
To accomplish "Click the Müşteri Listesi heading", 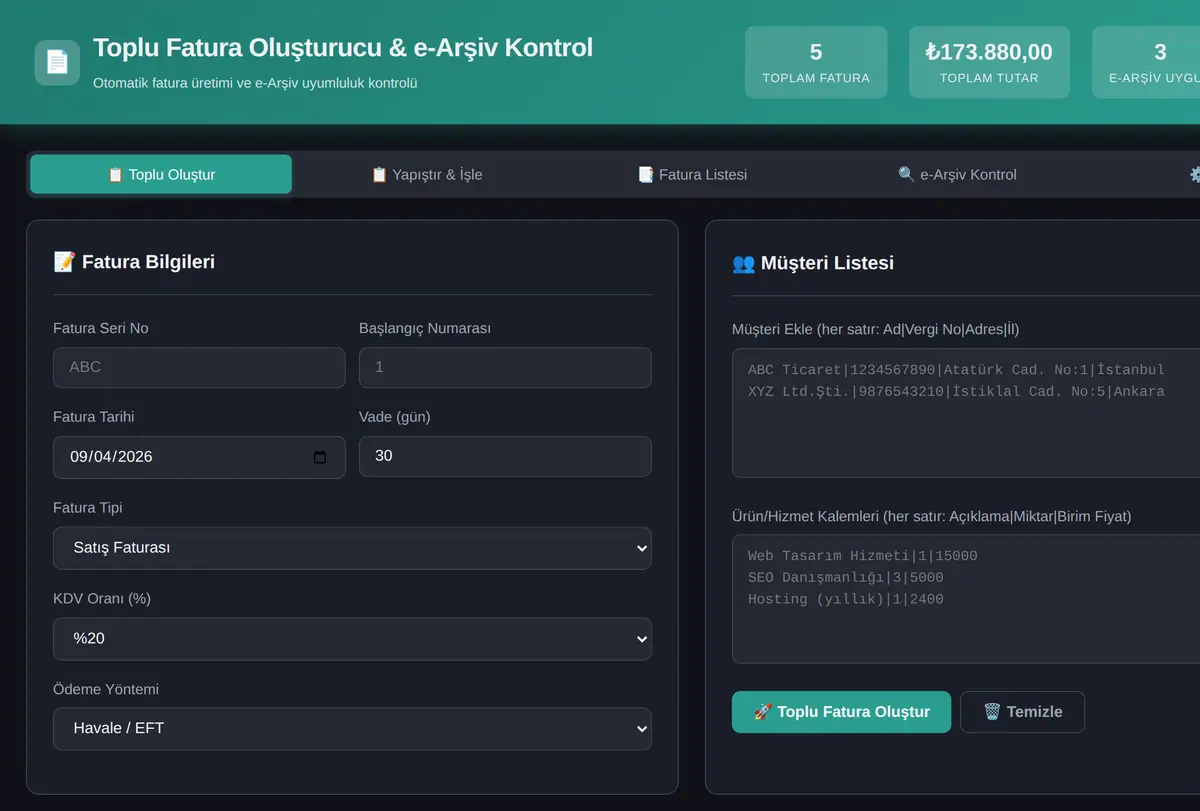I will click(x=813, y=263).
